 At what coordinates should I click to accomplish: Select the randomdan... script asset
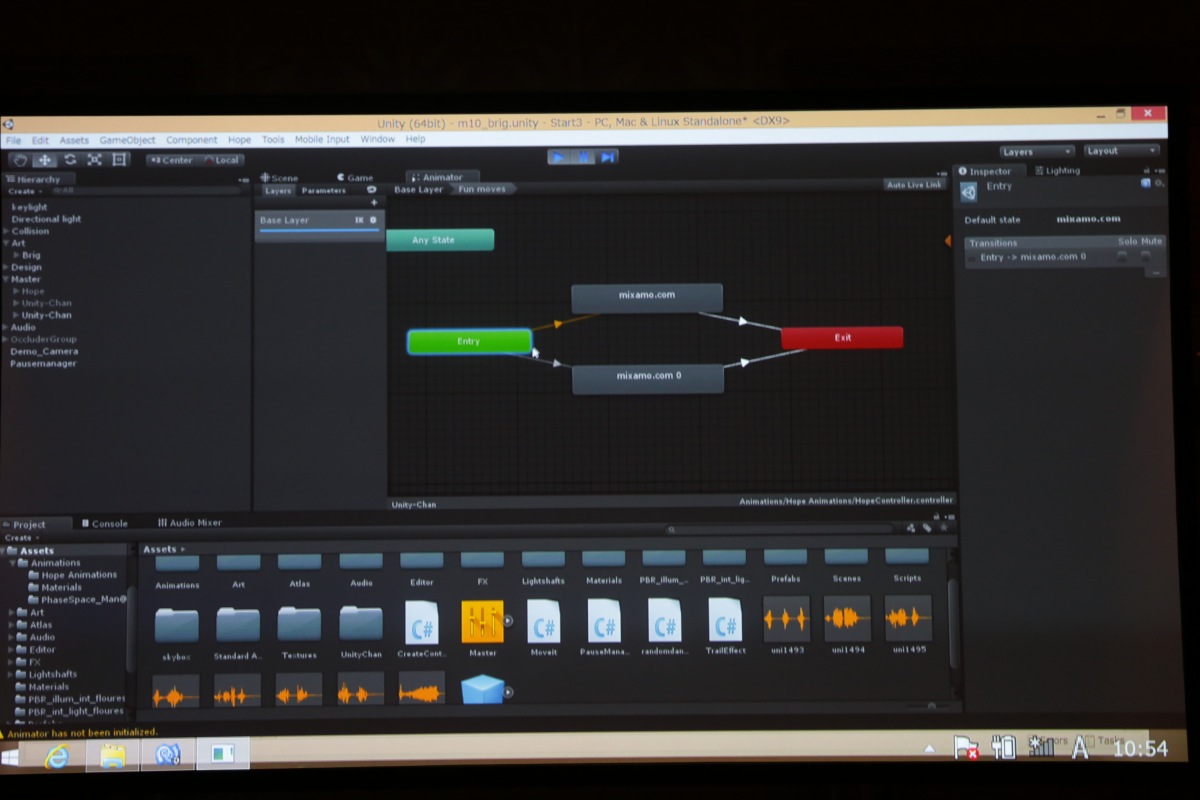click(665, 628)
